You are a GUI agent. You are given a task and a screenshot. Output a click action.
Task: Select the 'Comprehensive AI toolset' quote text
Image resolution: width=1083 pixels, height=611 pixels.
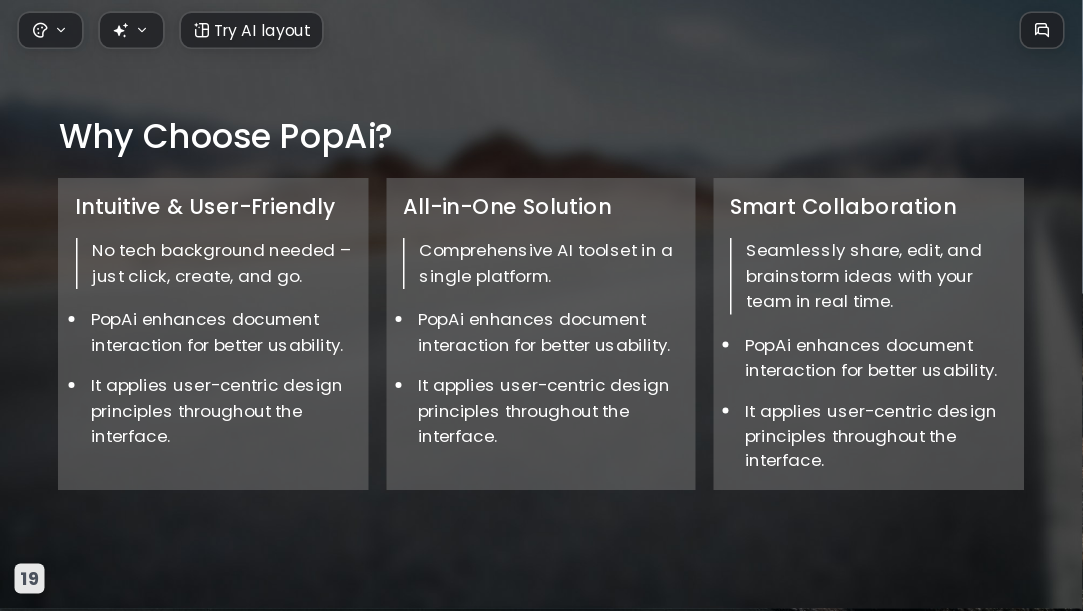(x=546, y=263)
